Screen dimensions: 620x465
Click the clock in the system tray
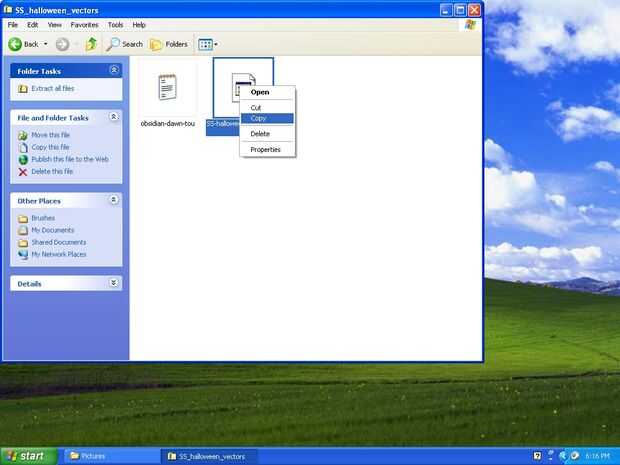[x=597, y=456]
